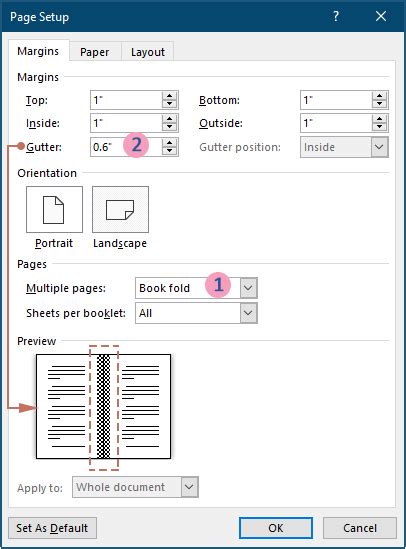Click the Portrait label text
Image resolution: width=406 pixels, height=549 pixels.
click(x=54, y=243)
